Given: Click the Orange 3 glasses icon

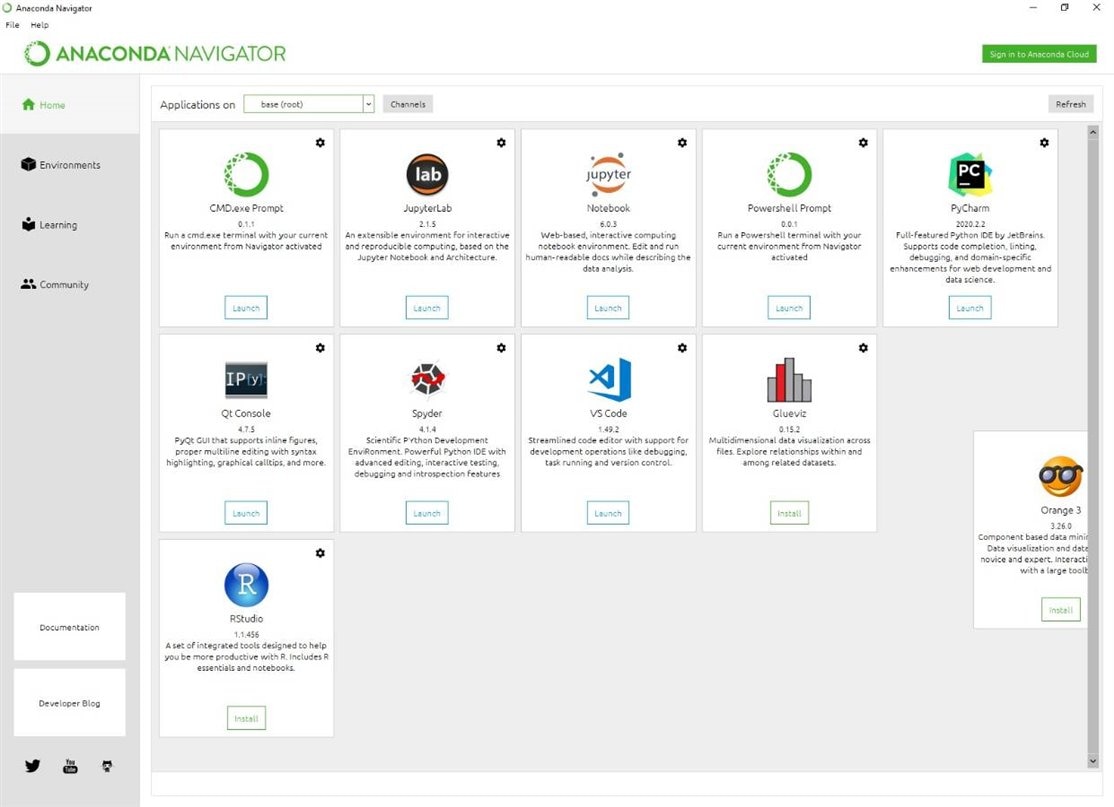Looking at the screenshot, I should (1060, 477).
